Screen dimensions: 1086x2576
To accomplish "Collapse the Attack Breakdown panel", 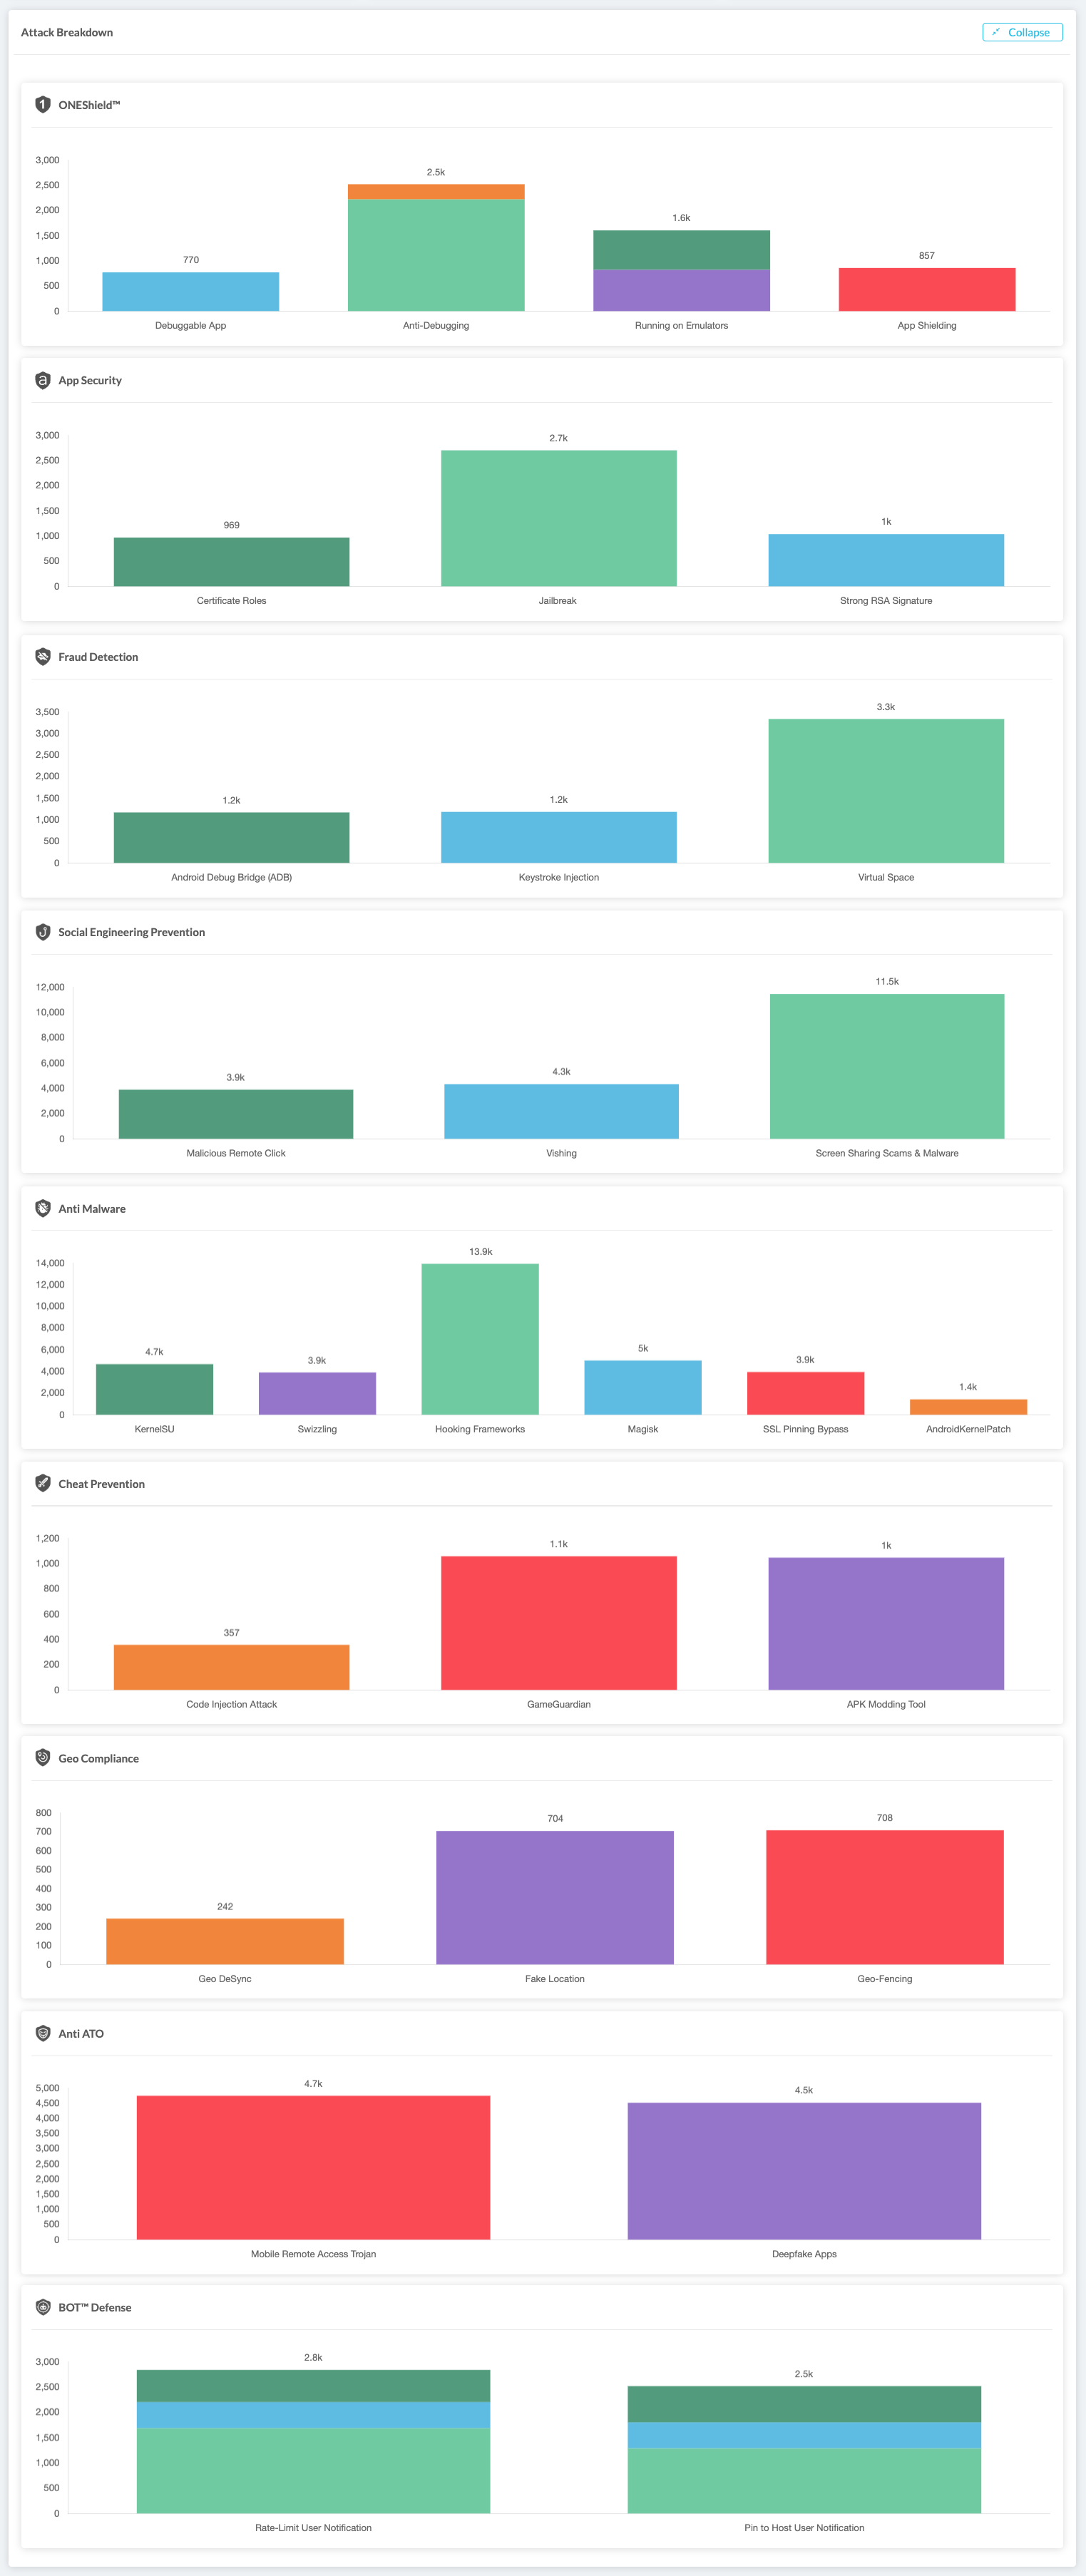I will click(1021, 32).
